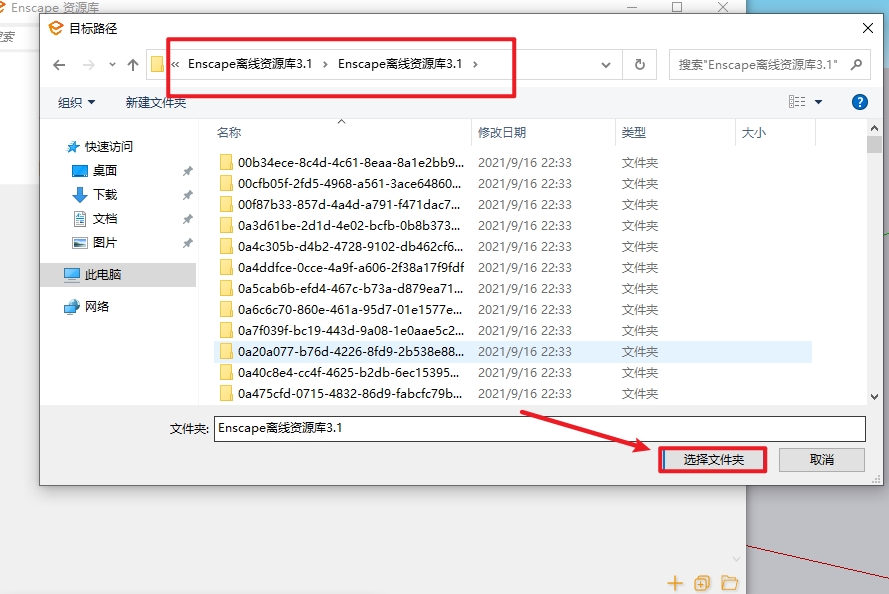Image resolution: width=889 pixels, height=594 pixels.
Task: Select 此电脑 in navigation pane
Action: coord(103,274)
